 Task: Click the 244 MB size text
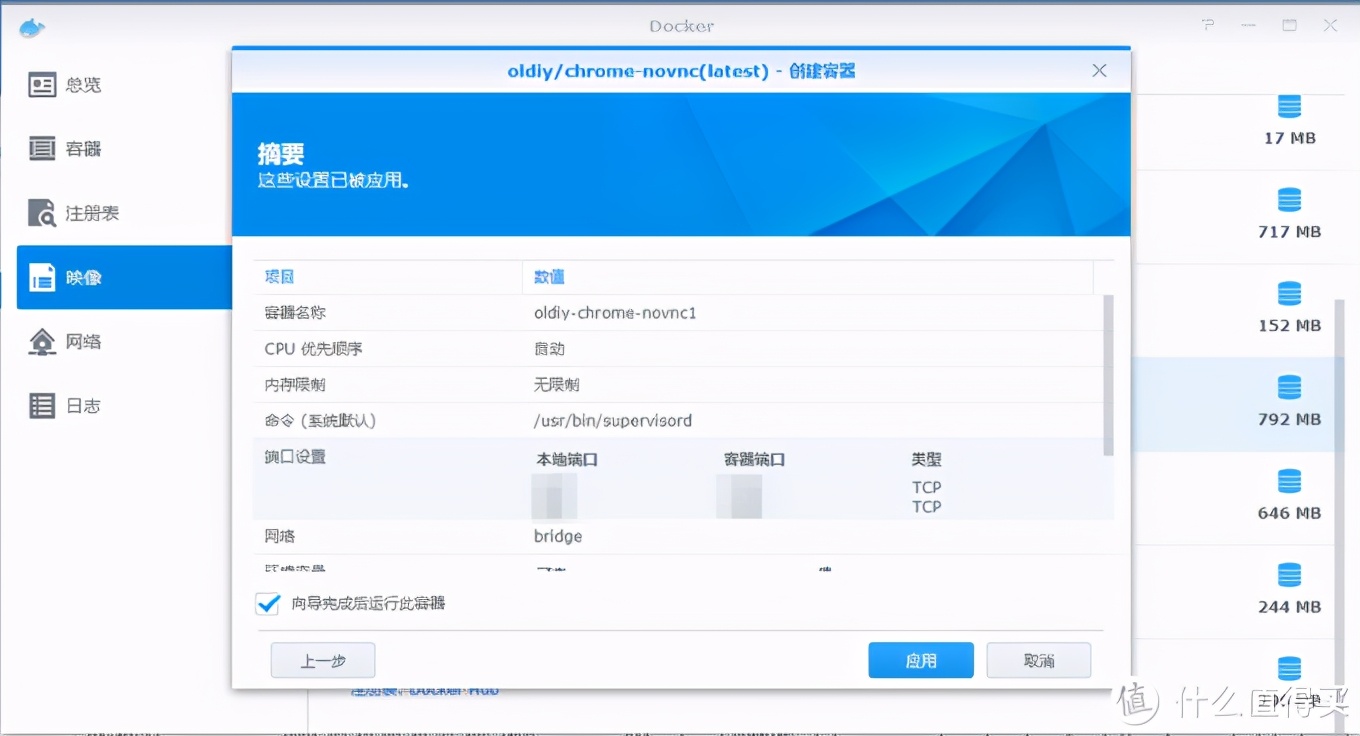pos(1290,607)
